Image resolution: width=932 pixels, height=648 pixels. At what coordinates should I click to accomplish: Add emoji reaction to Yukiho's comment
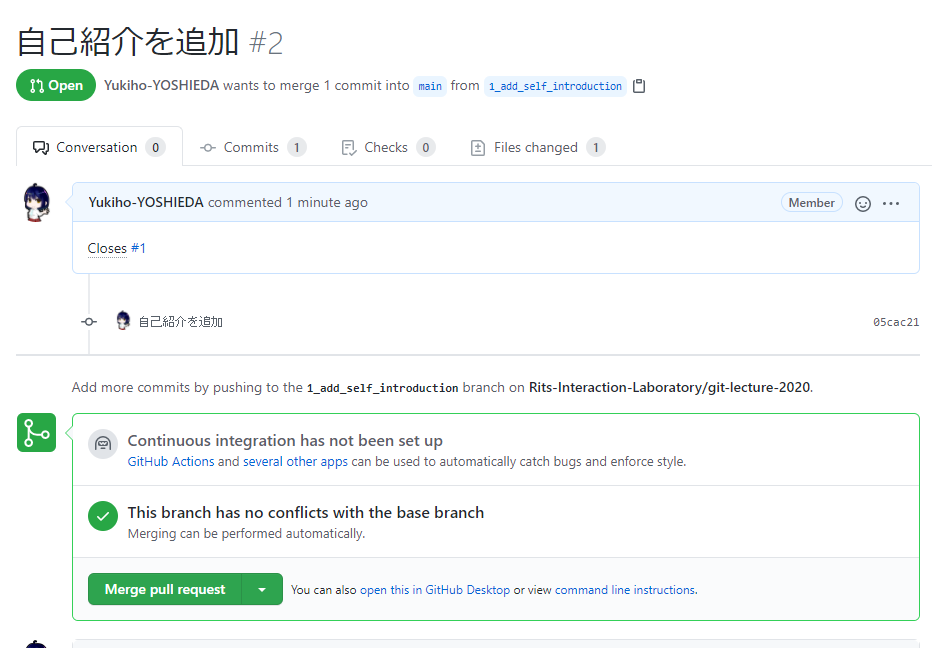(862, 204)
